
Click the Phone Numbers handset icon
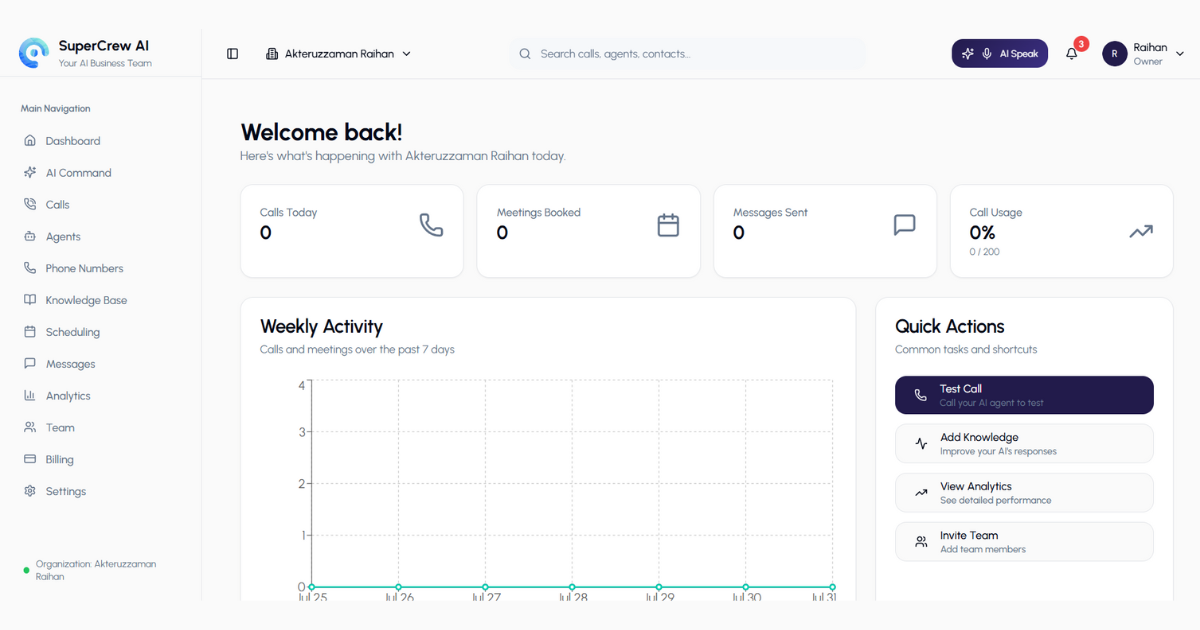(x=30, y=268)
